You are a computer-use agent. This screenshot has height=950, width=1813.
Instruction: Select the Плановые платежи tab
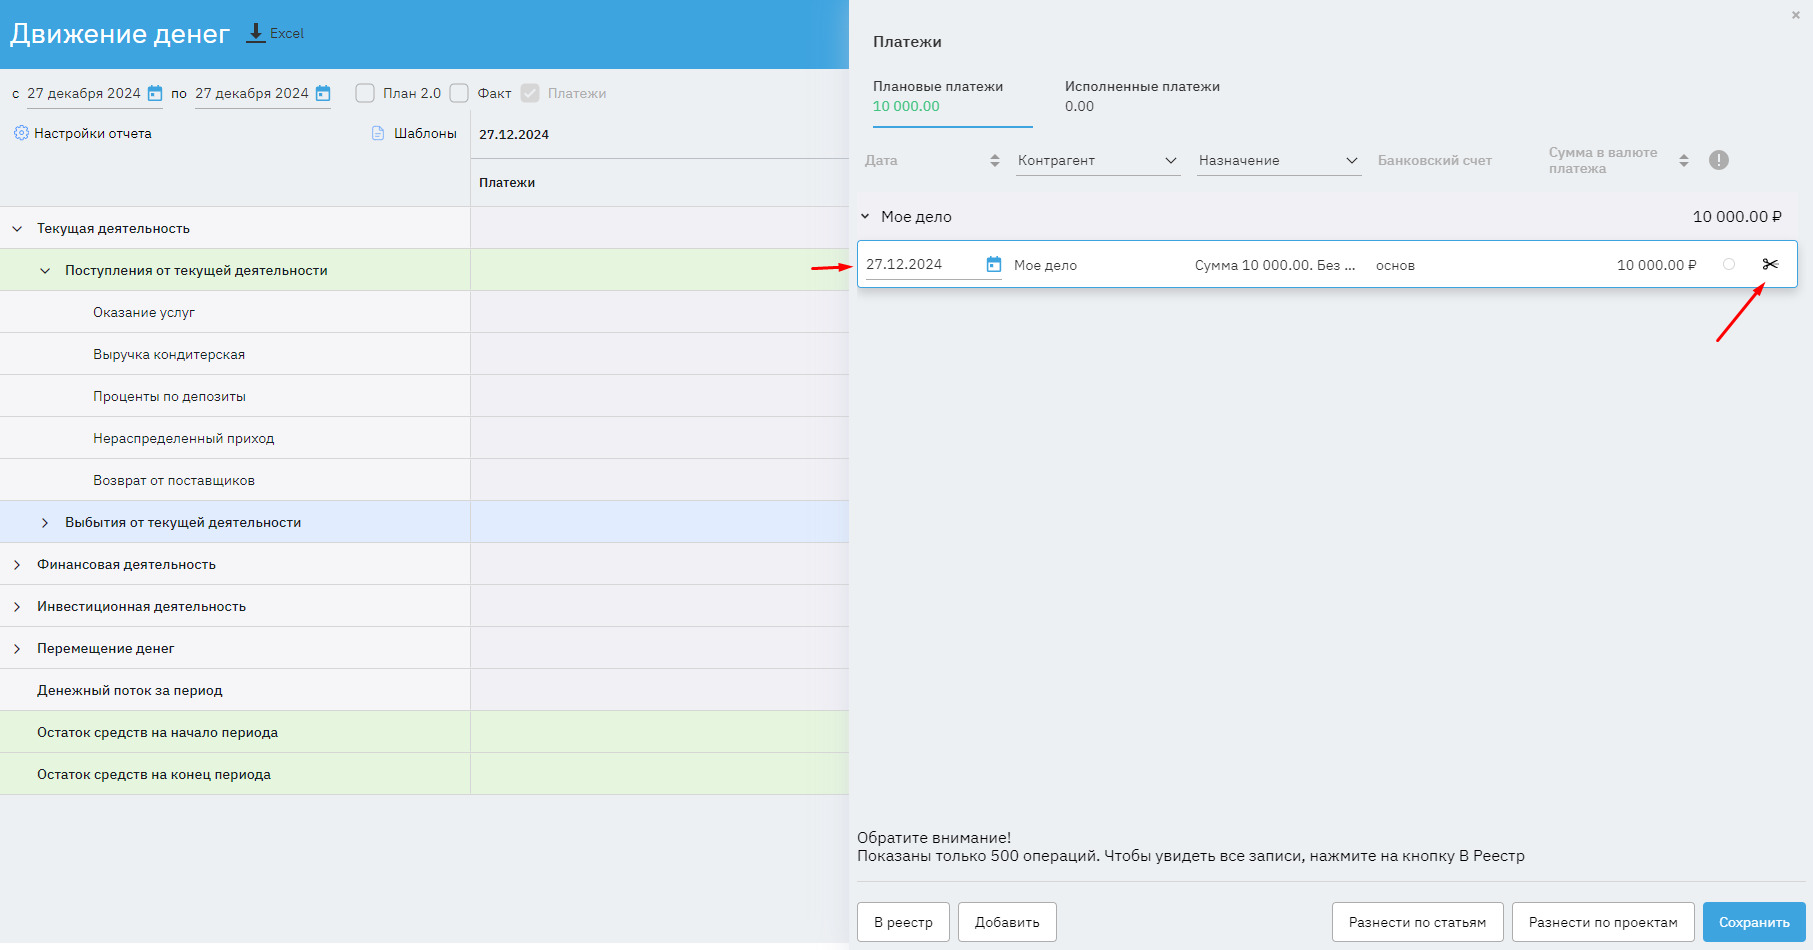(938, 96)
